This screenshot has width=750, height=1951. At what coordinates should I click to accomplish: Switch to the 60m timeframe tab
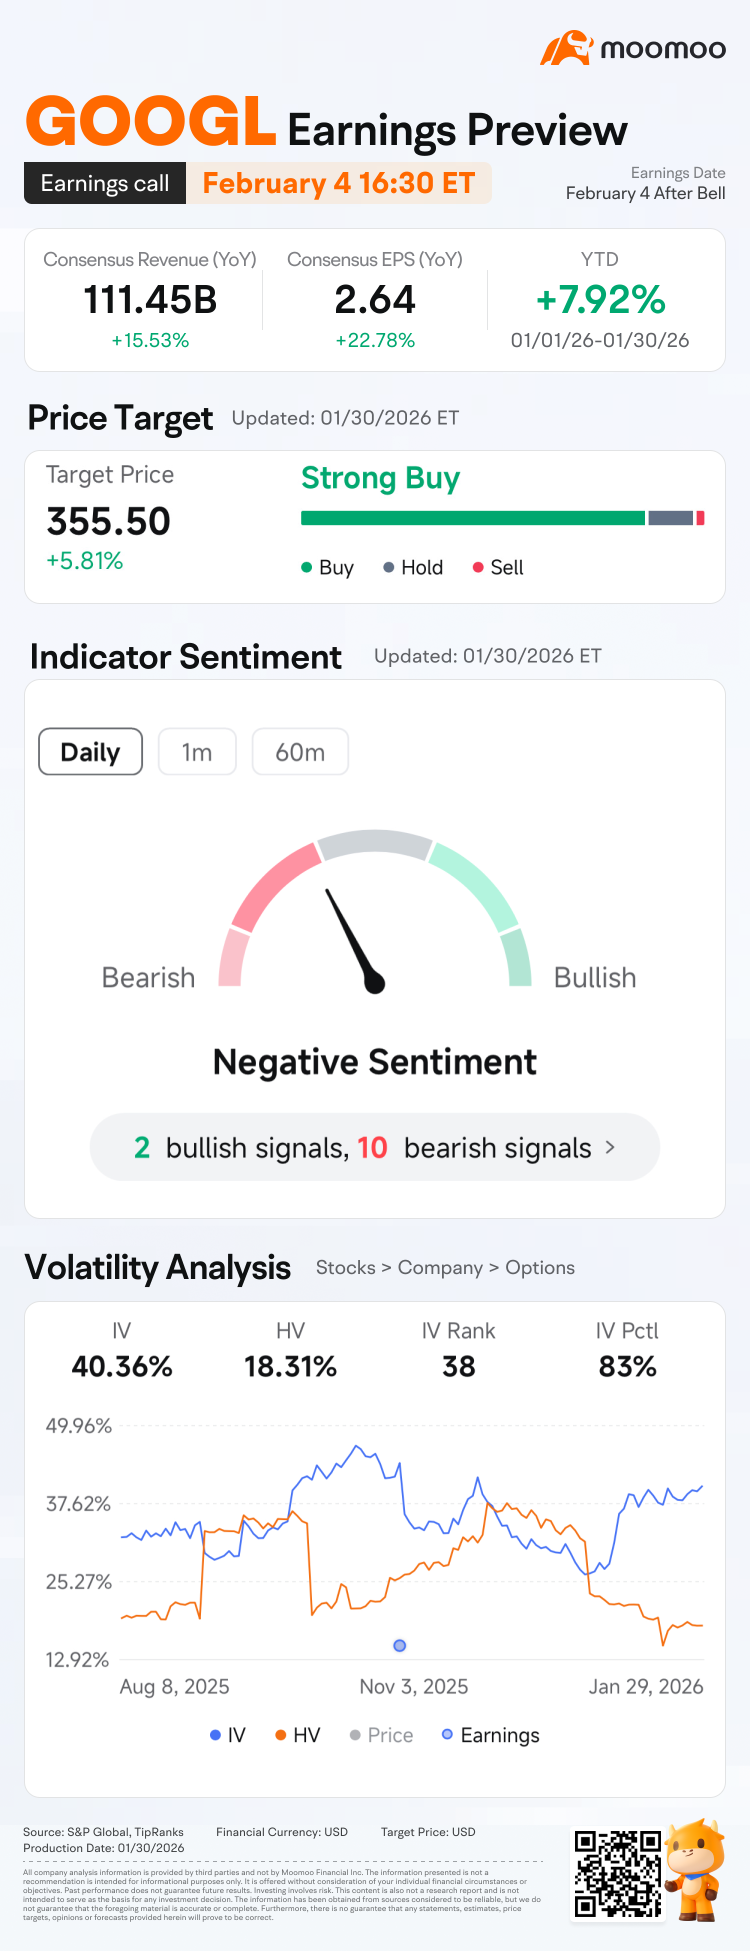click(x=300, y=752)
